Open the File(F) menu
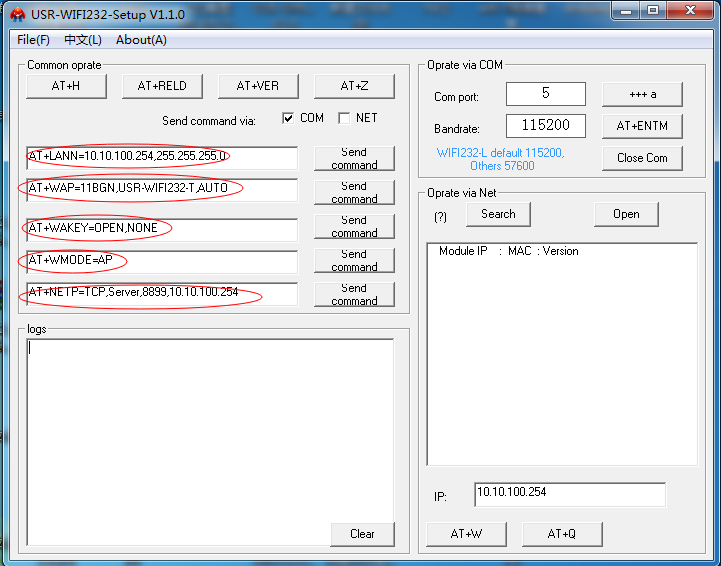Viewport: 721px width, 566px height. 33,40
